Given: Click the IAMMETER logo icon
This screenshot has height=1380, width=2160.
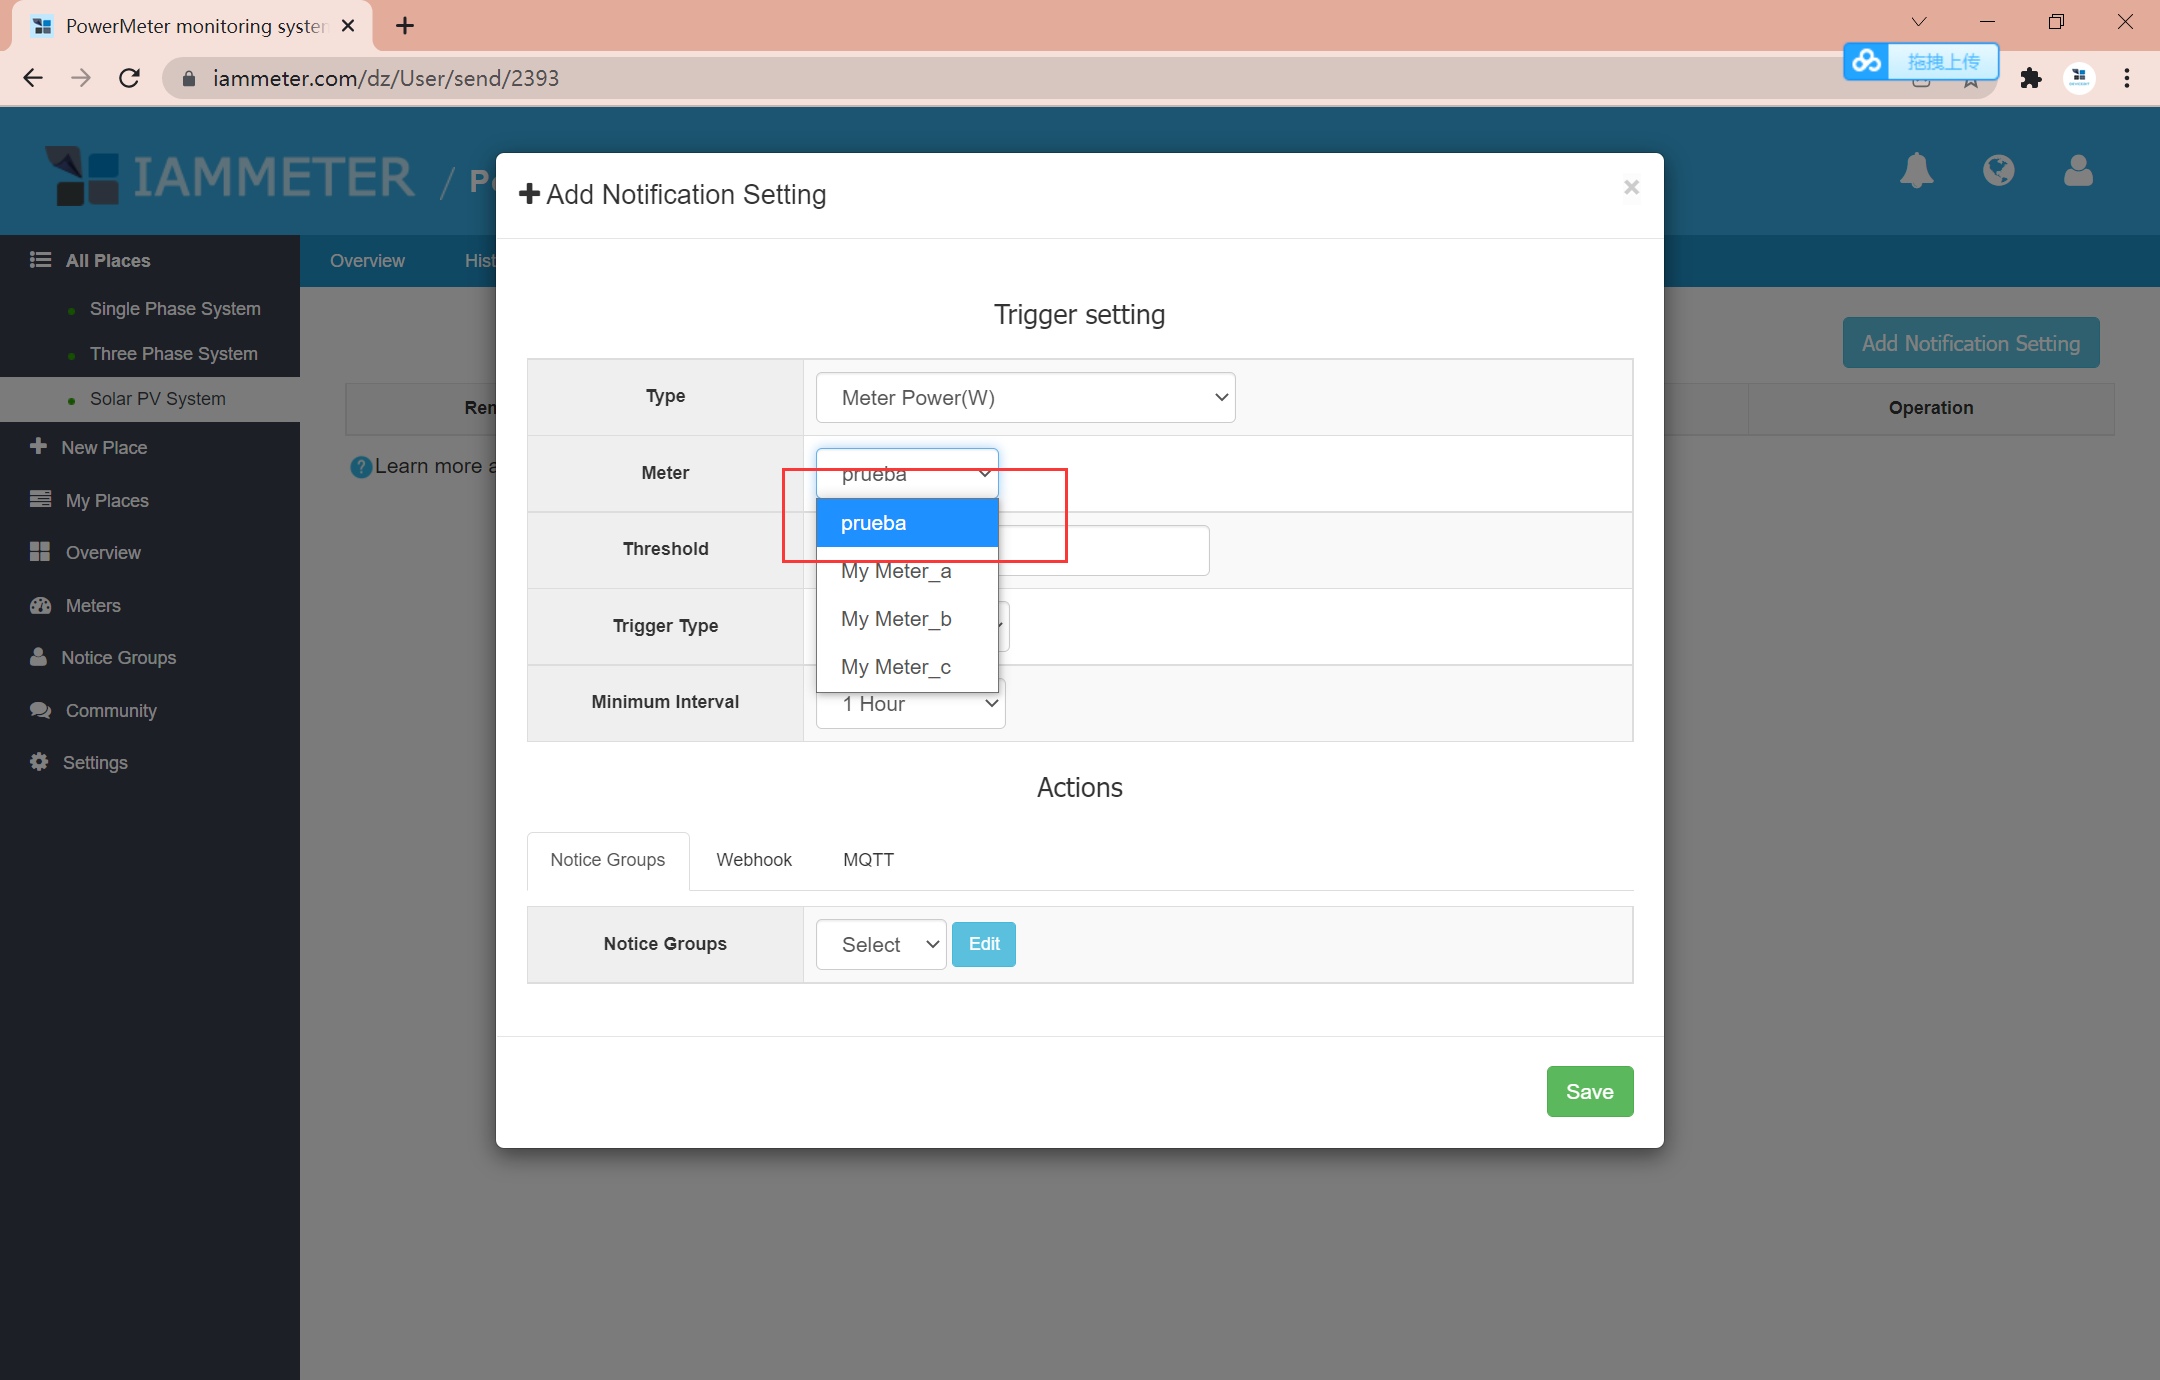Looking at the screenshot, I should (x=77, y=170).
